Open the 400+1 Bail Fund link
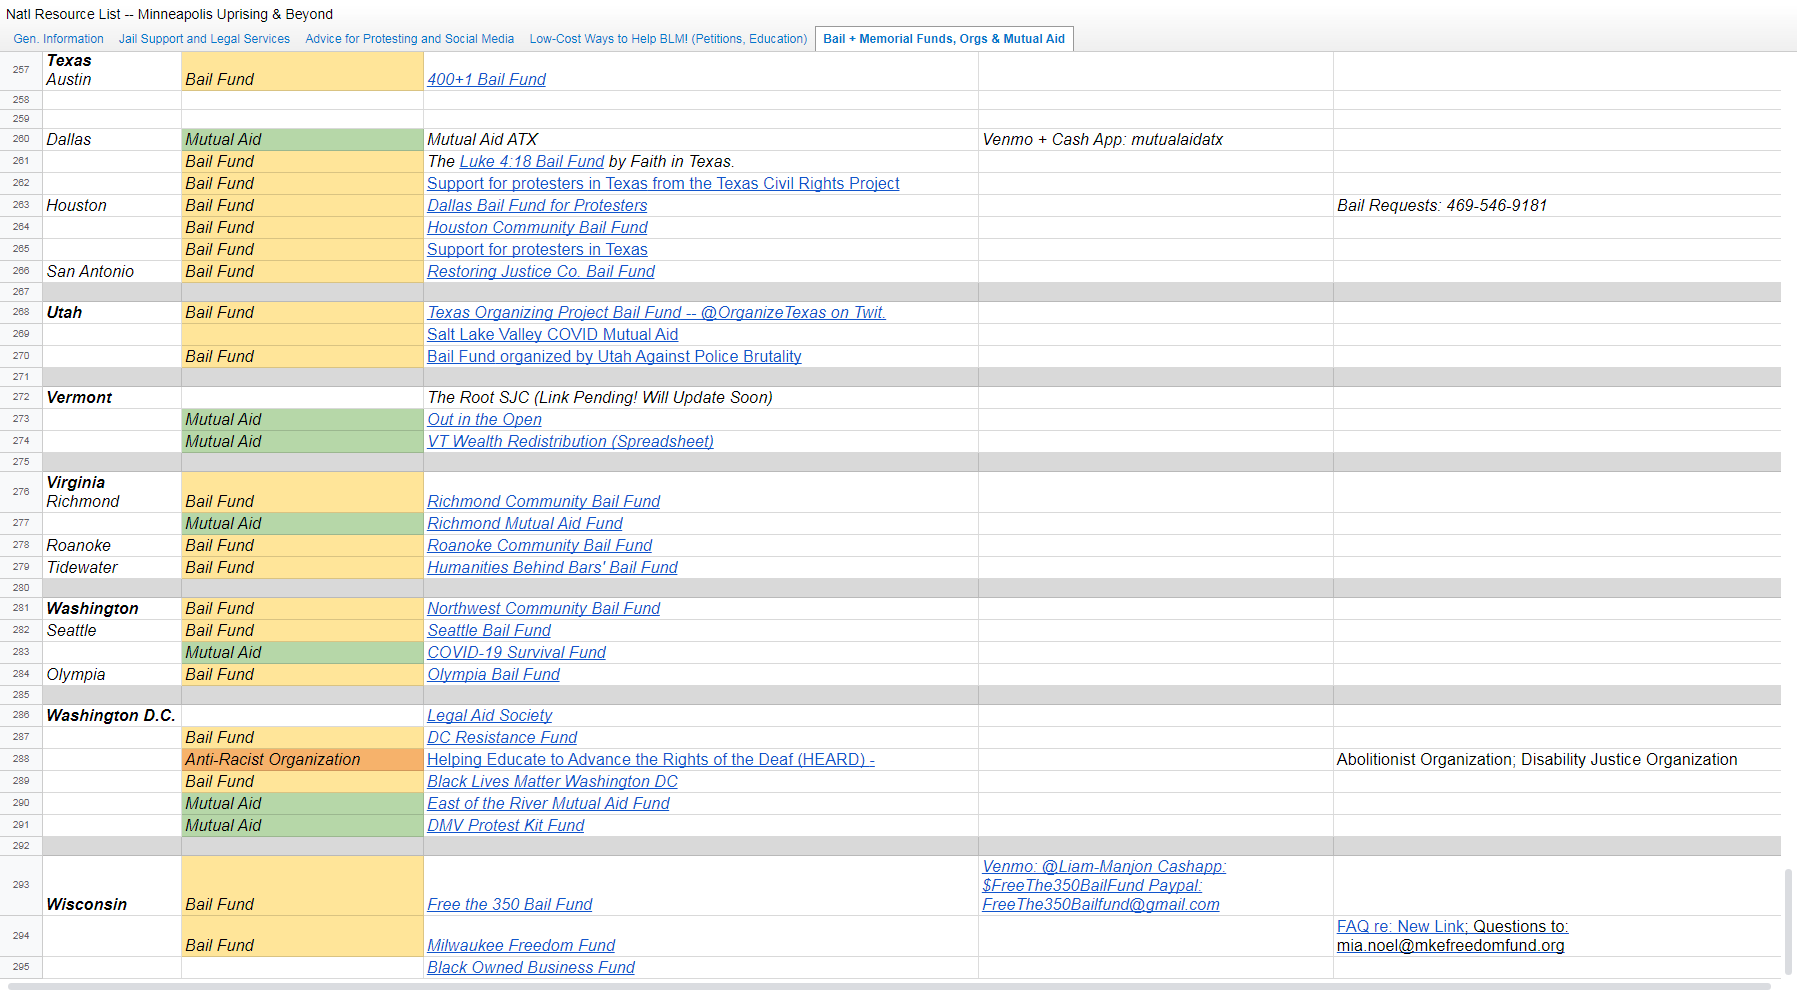The height and width of the screenshot is (995, 1797). [x=486, y=80]
